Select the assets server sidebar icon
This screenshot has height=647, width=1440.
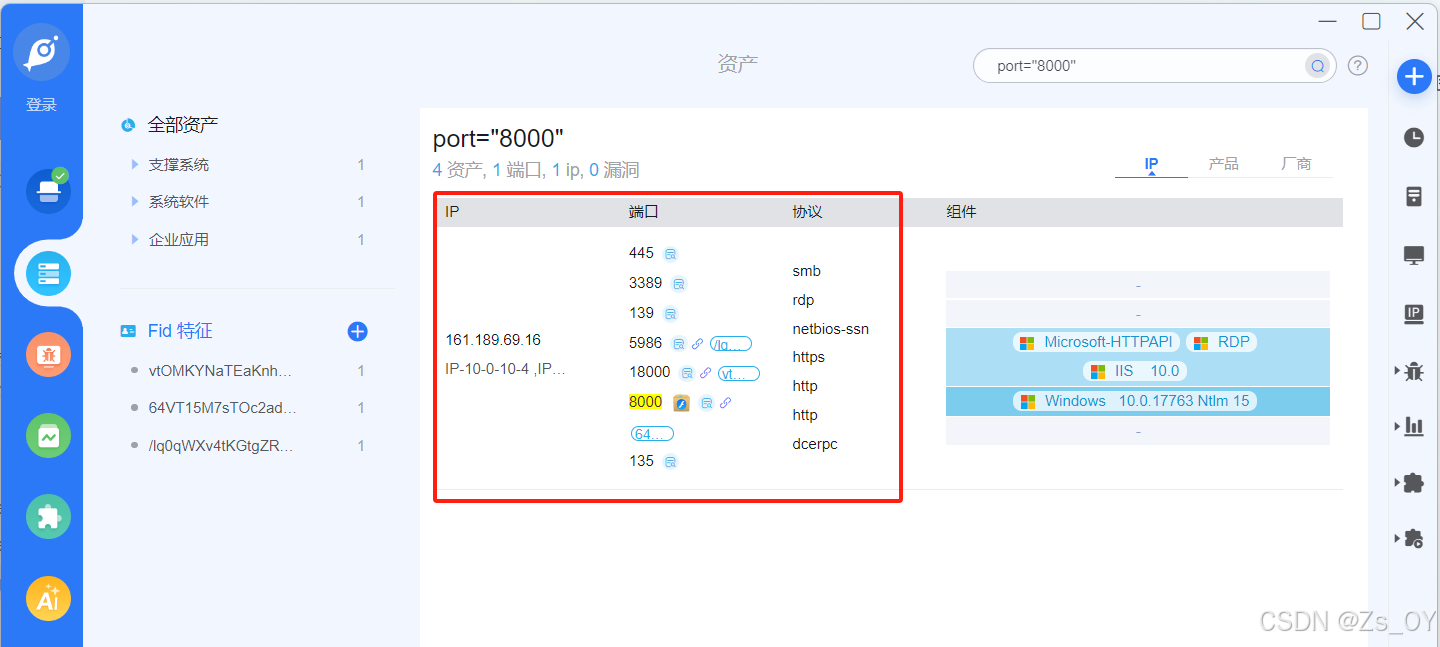pos(48,272)
